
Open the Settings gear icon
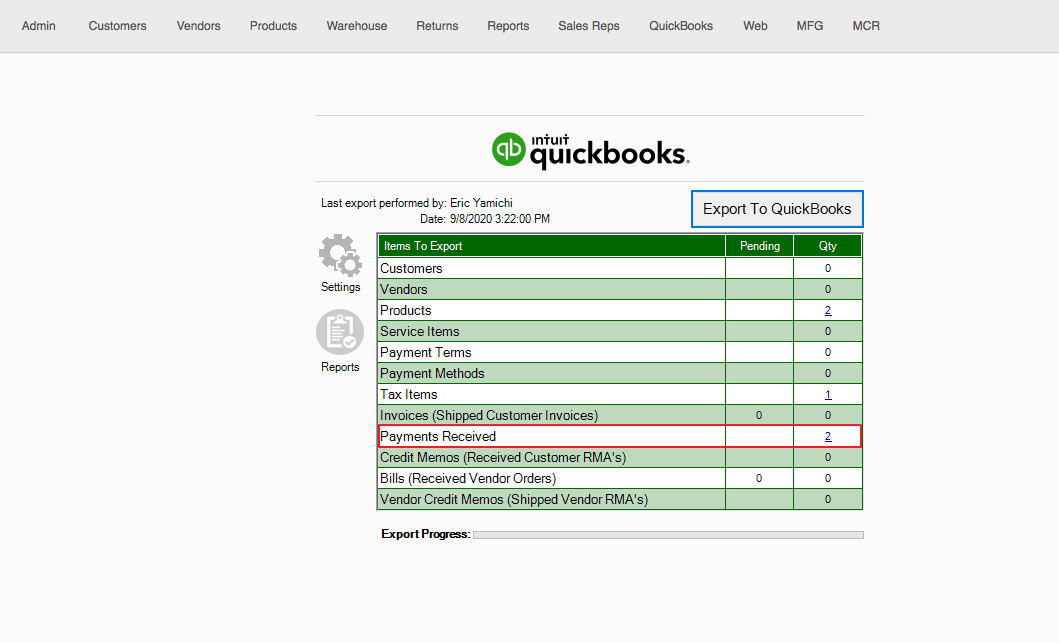click(x=340, y=256)
